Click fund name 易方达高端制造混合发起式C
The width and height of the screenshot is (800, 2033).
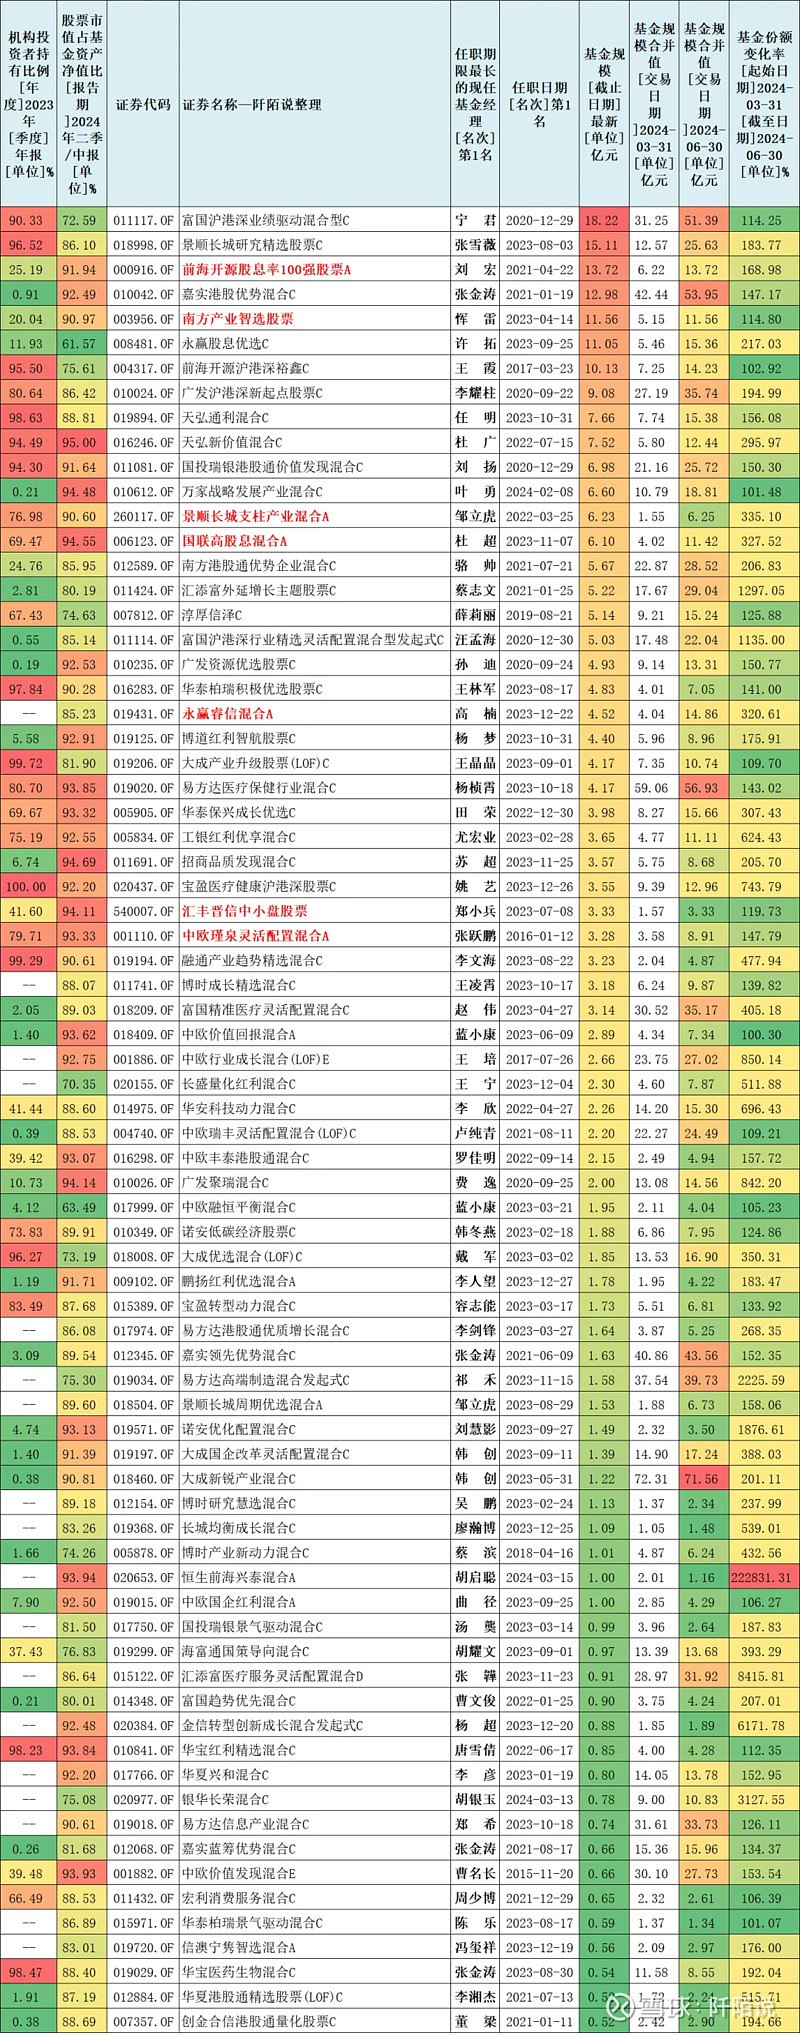point(266,1380)
